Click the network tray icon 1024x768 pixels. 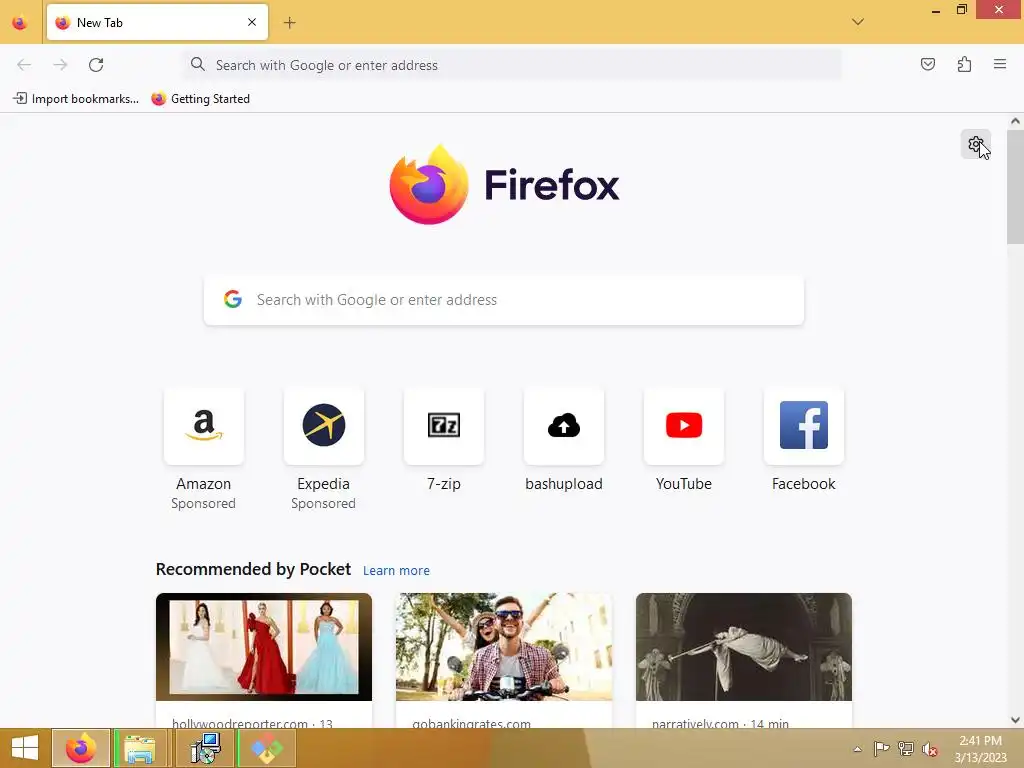coord(905,748)
